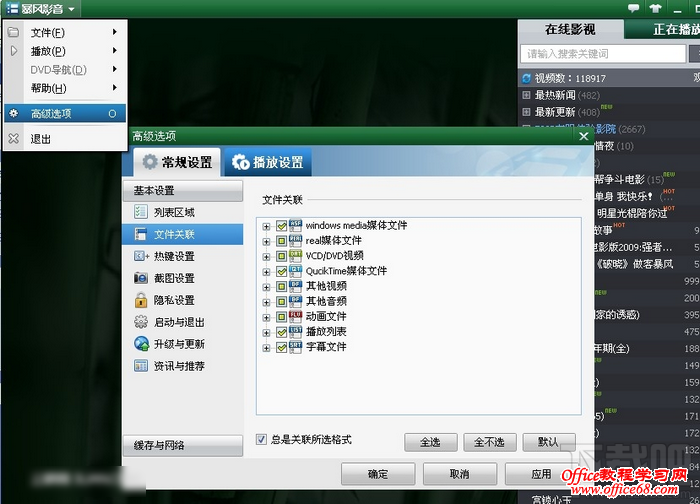Expand 最新更新 in the online video list
The image size is (700, 504).
point(526,112)
